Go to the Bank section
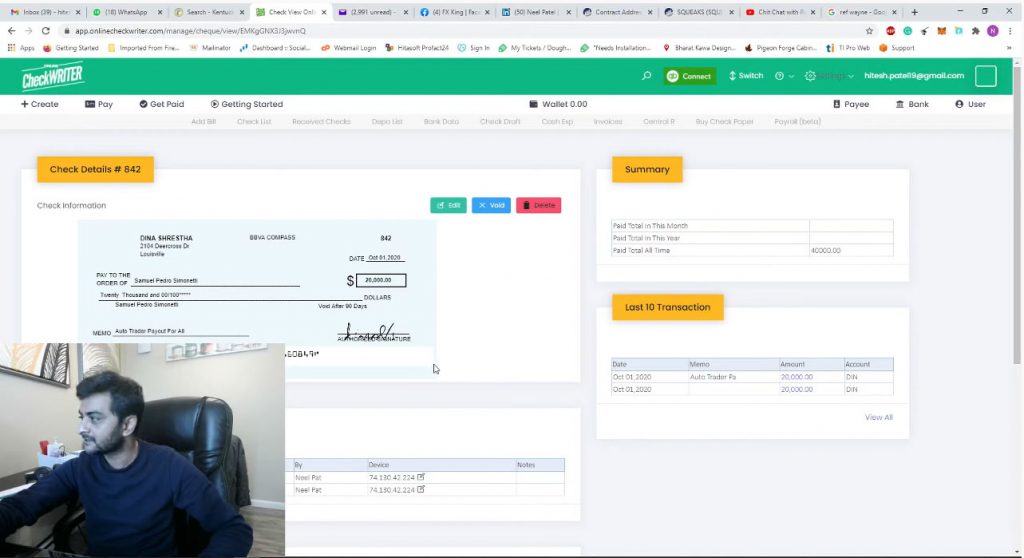This screenshot has height=558, width=1024. (912, 104)
